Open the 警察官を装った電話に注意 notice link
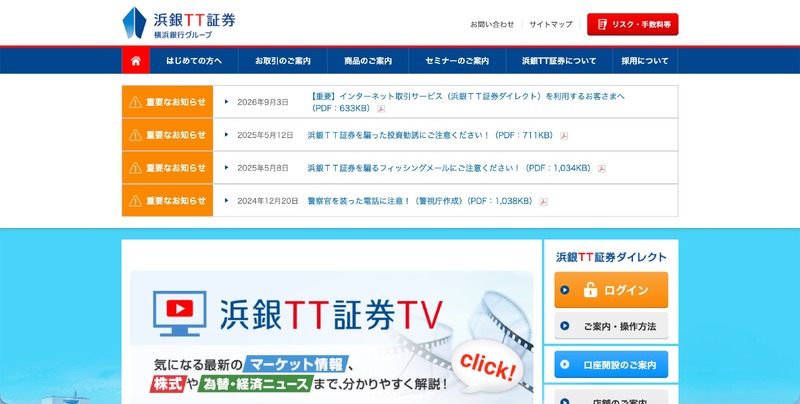Viewport: 800px width, 404px height. (x=420, y=201)
